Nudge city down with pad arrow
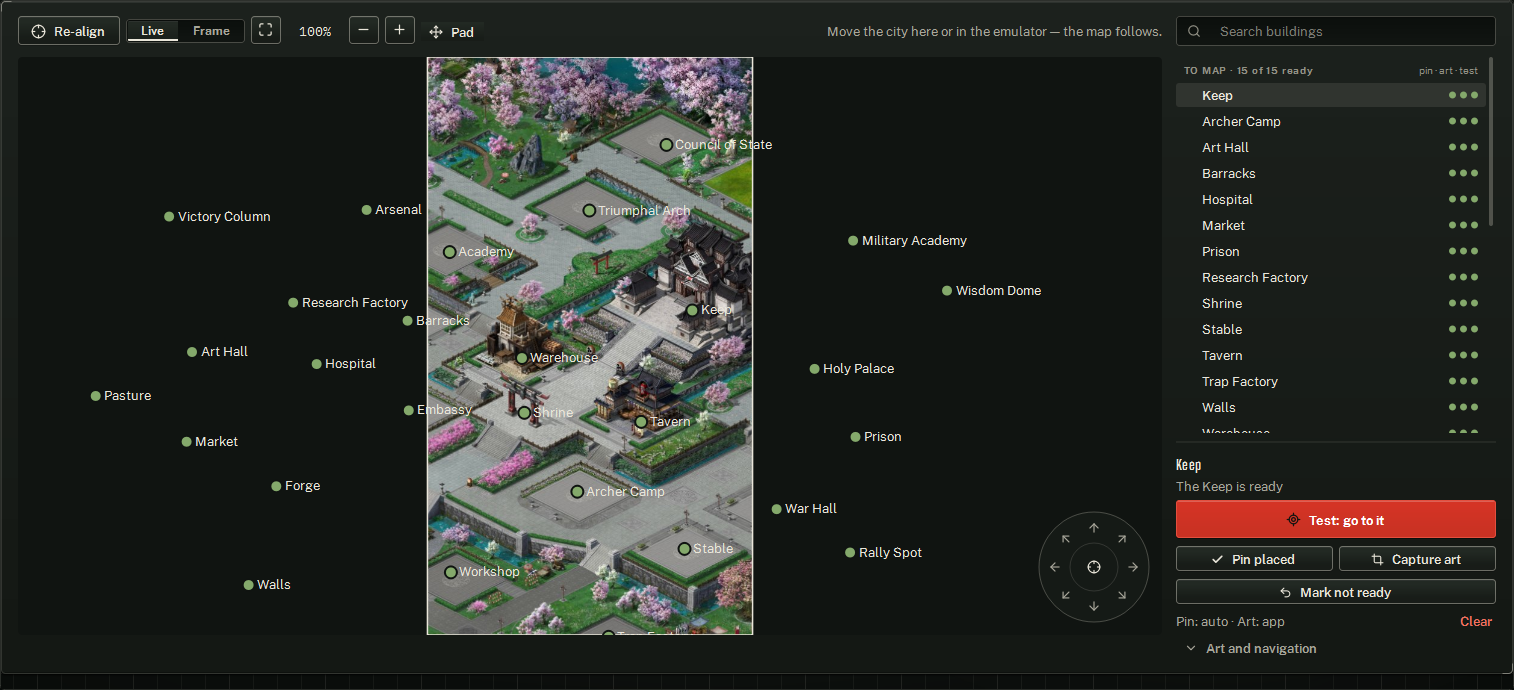Screen dimensions: 1514x690 (1094, 606)
